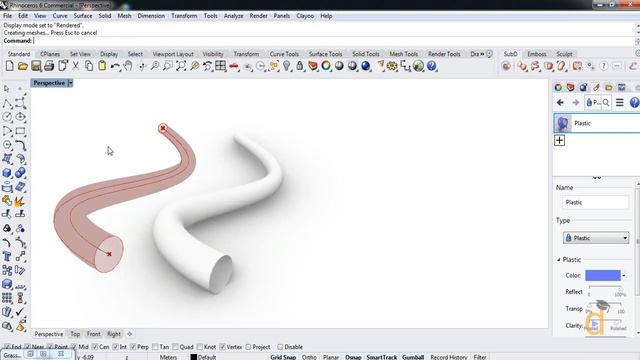Switch to the Curve Tools toolbar tab

click(x=284, y=54)
